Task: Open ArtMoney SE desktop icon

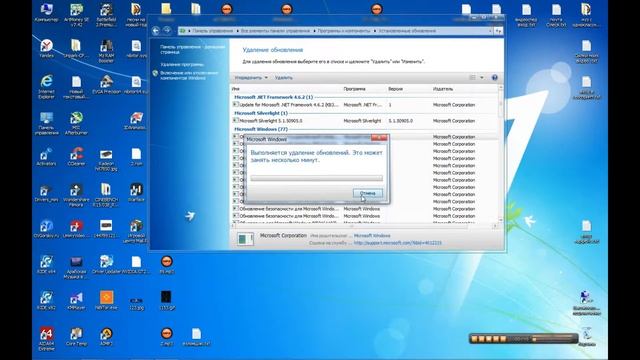Action: click(76, 15)
